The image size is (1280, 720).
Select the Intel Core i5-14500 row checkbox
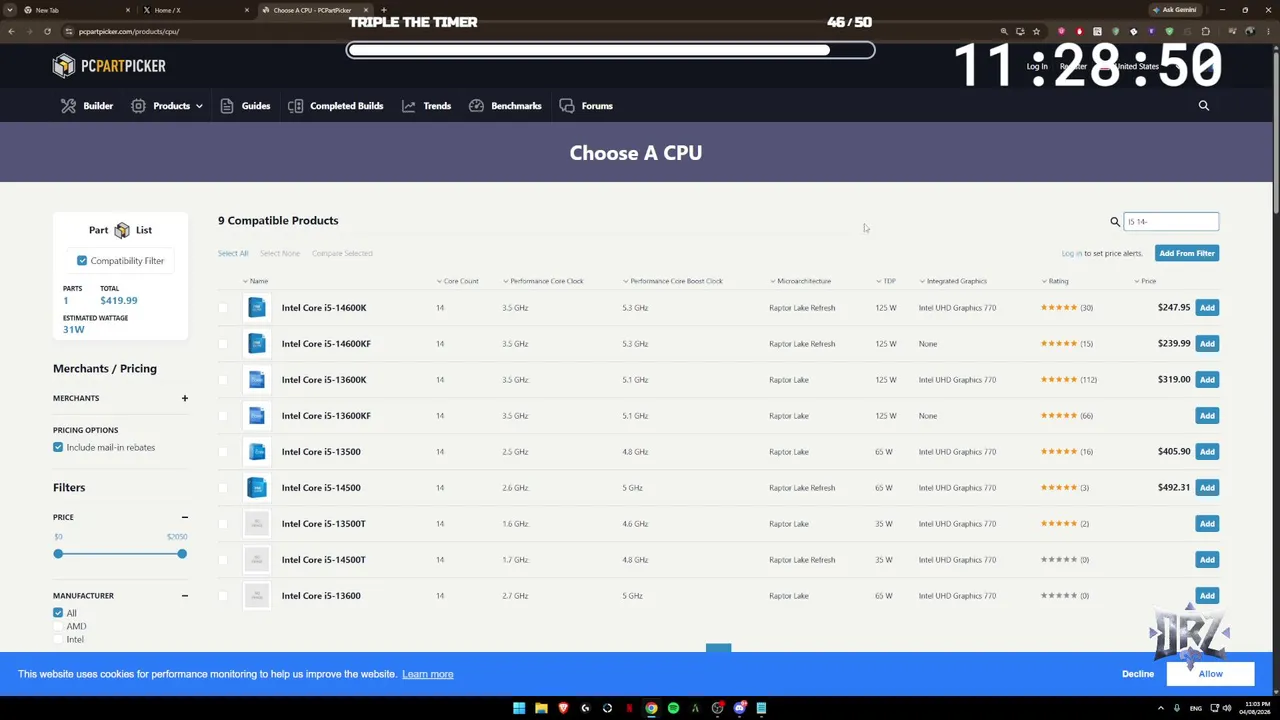[223, 488]
